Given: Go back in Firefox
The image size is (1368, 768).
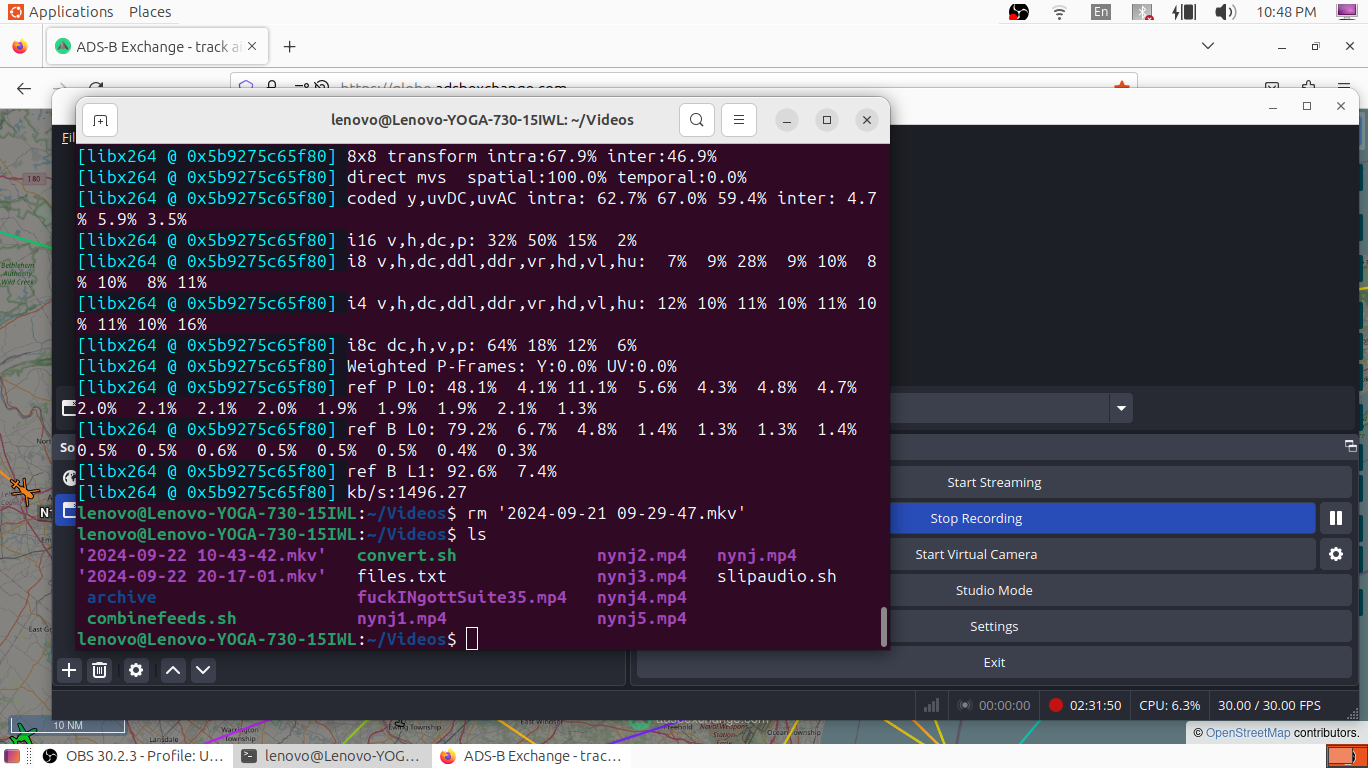Looking at the screenshot, I should (24, 88).
